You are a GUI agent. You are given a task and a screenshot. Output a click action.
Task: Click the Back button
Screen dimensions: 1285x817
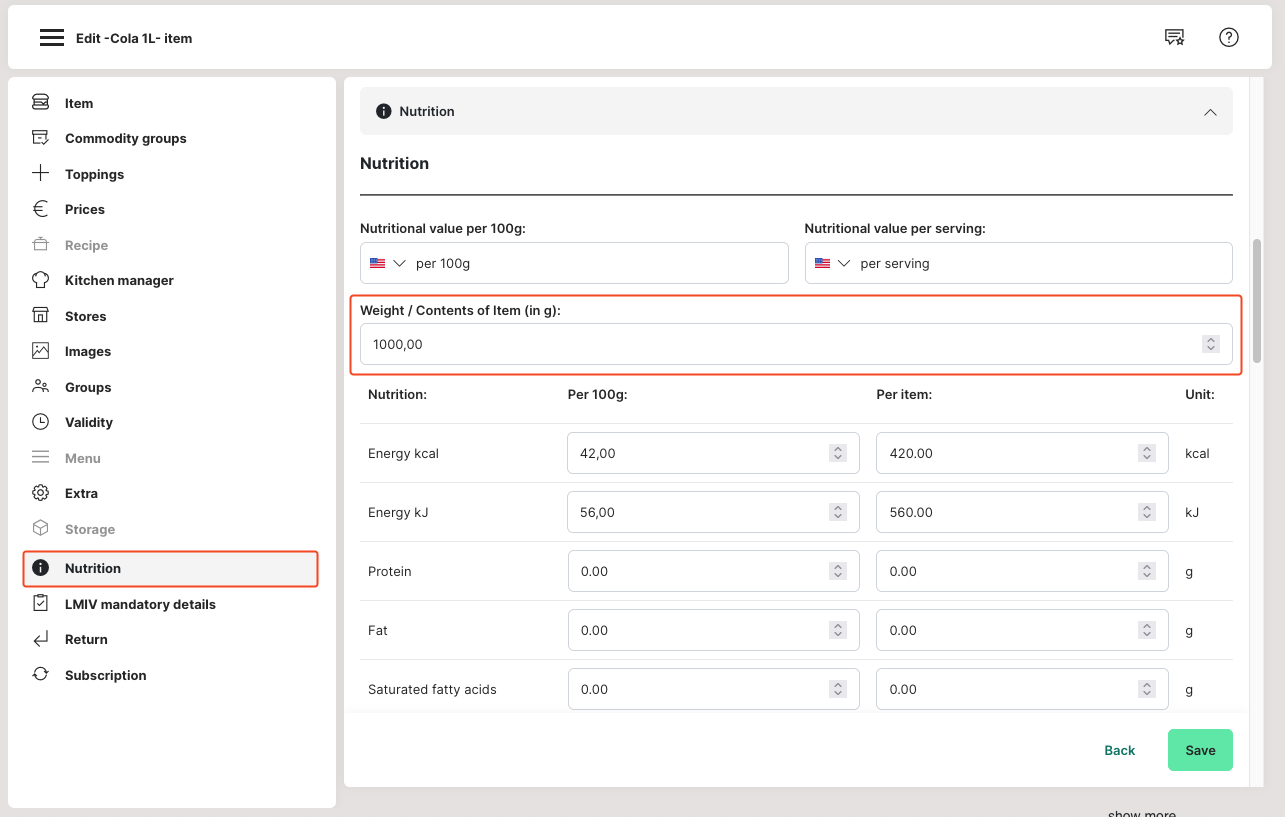point(1120,750)
